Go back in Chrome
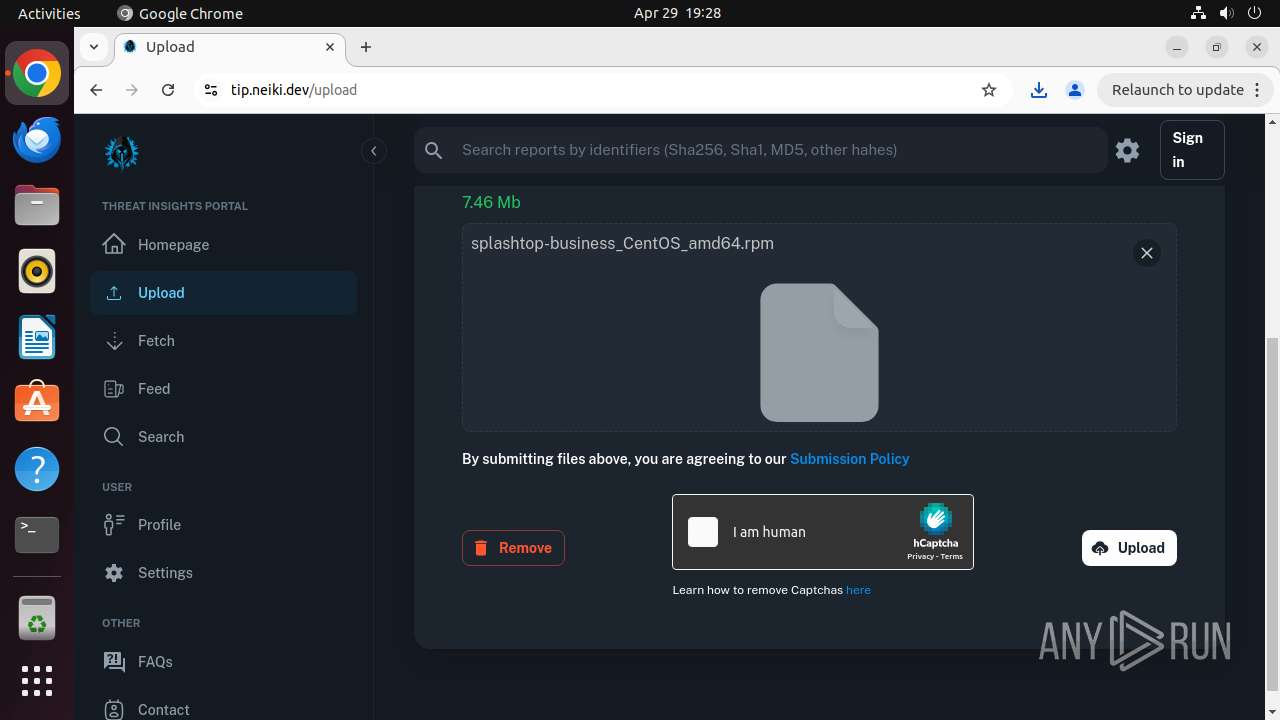This screenshot has height=720, width=1280. coord(96,90)
